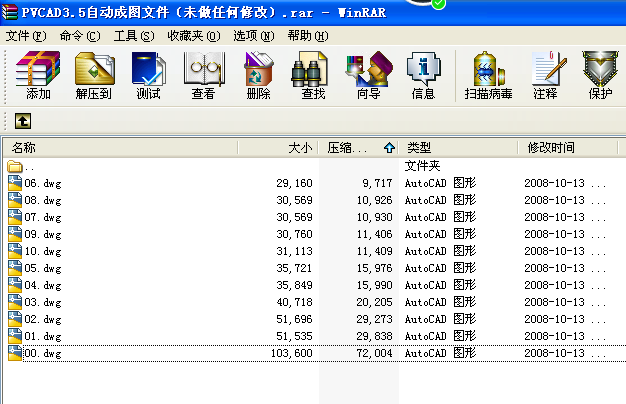Sort by 大小 column header

(278, 148)
